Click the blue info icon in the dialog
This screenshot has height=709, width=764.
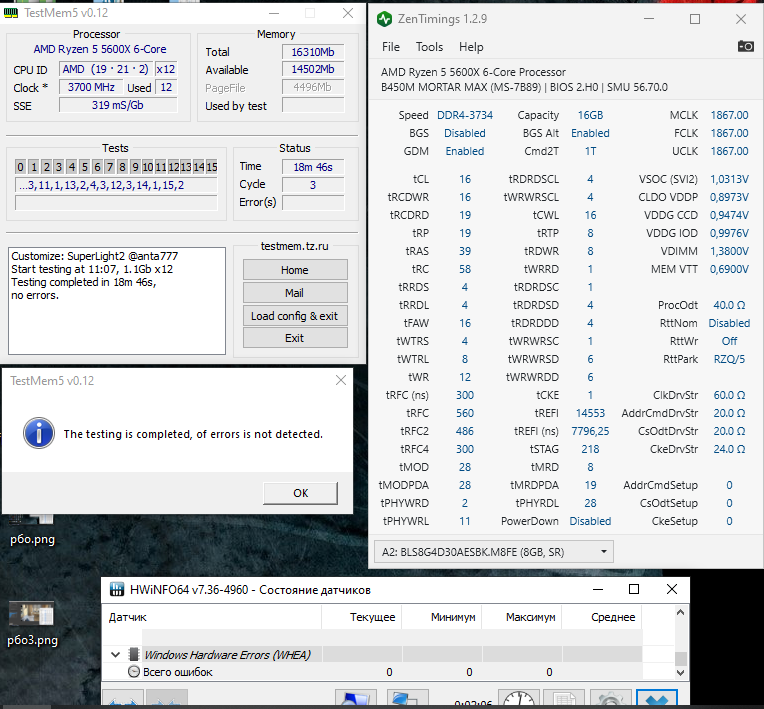[x=38, y=433]
